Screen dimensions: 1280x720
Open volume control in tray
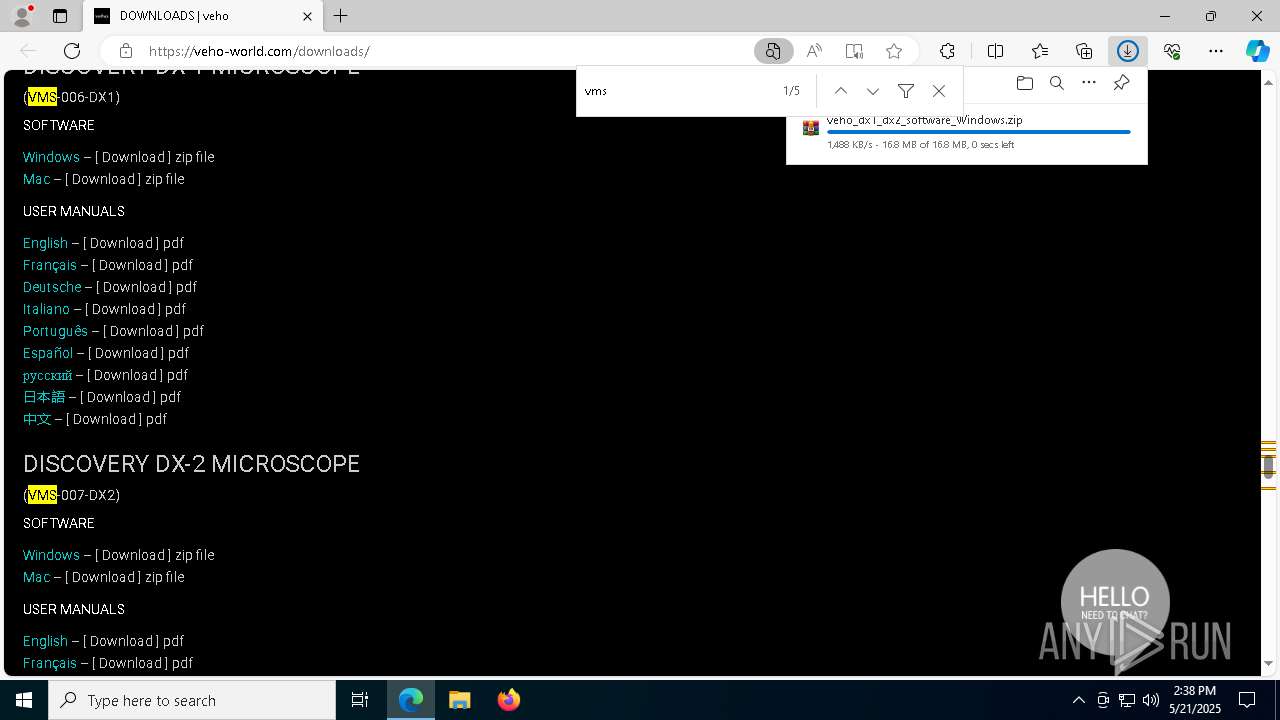pyautogui.click(x=1150, y=700)
